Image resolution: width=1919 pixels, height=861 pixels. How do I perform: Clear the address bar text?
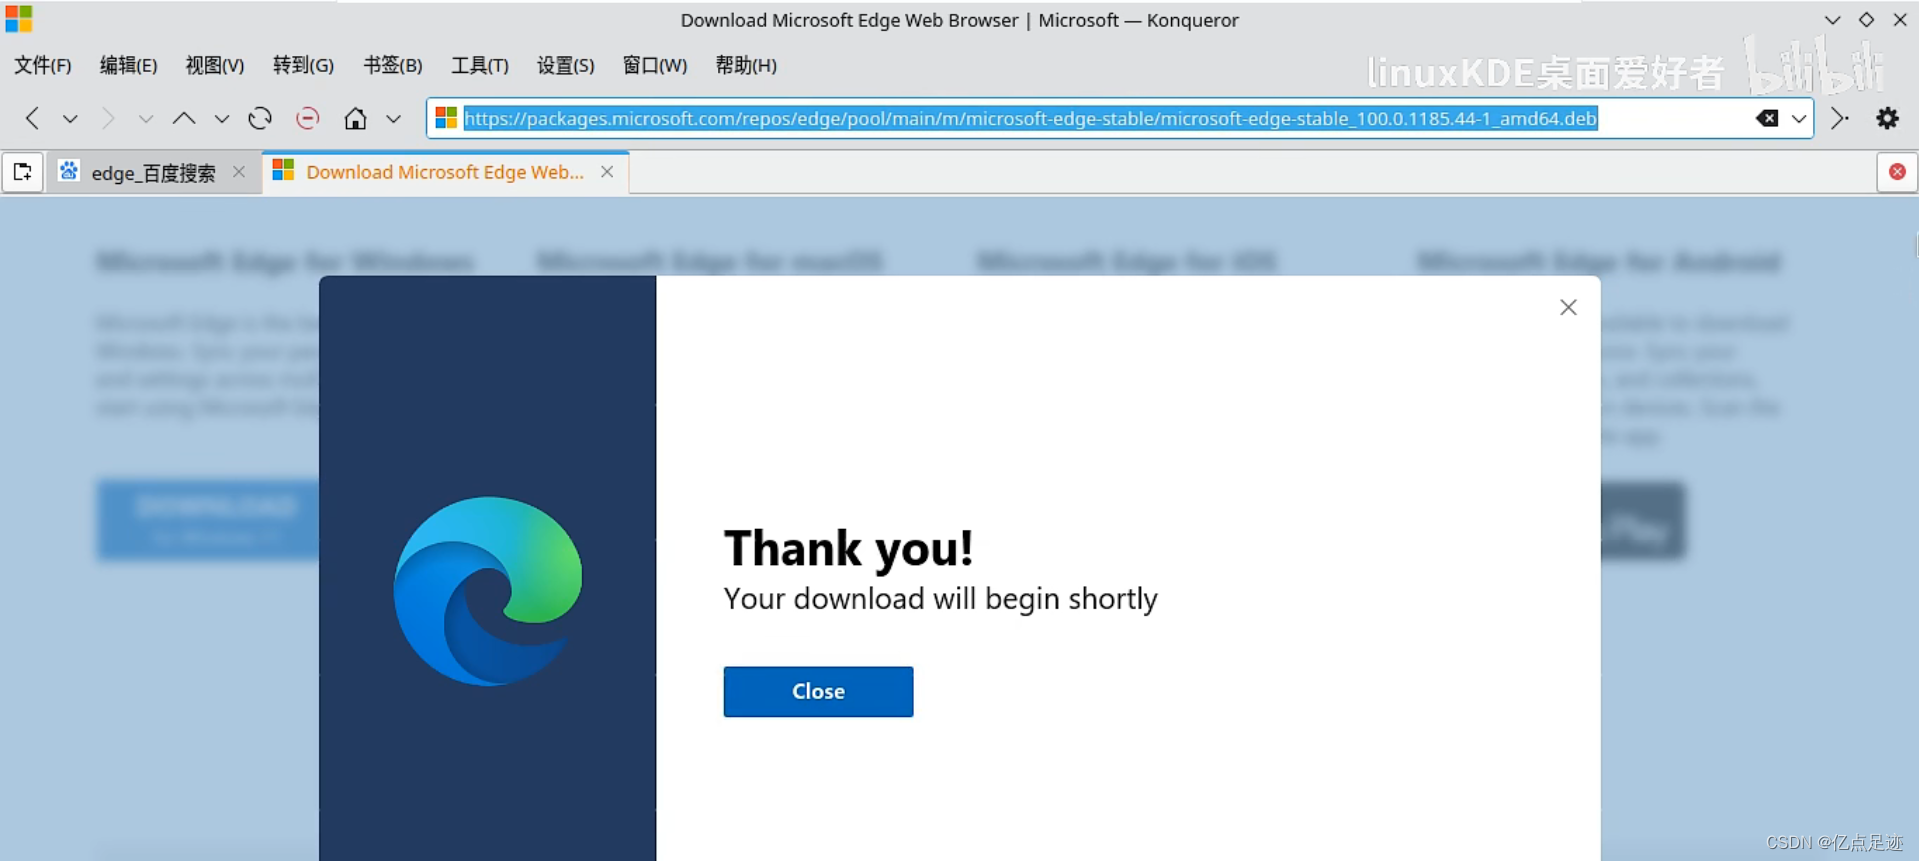pos(1767,118)
